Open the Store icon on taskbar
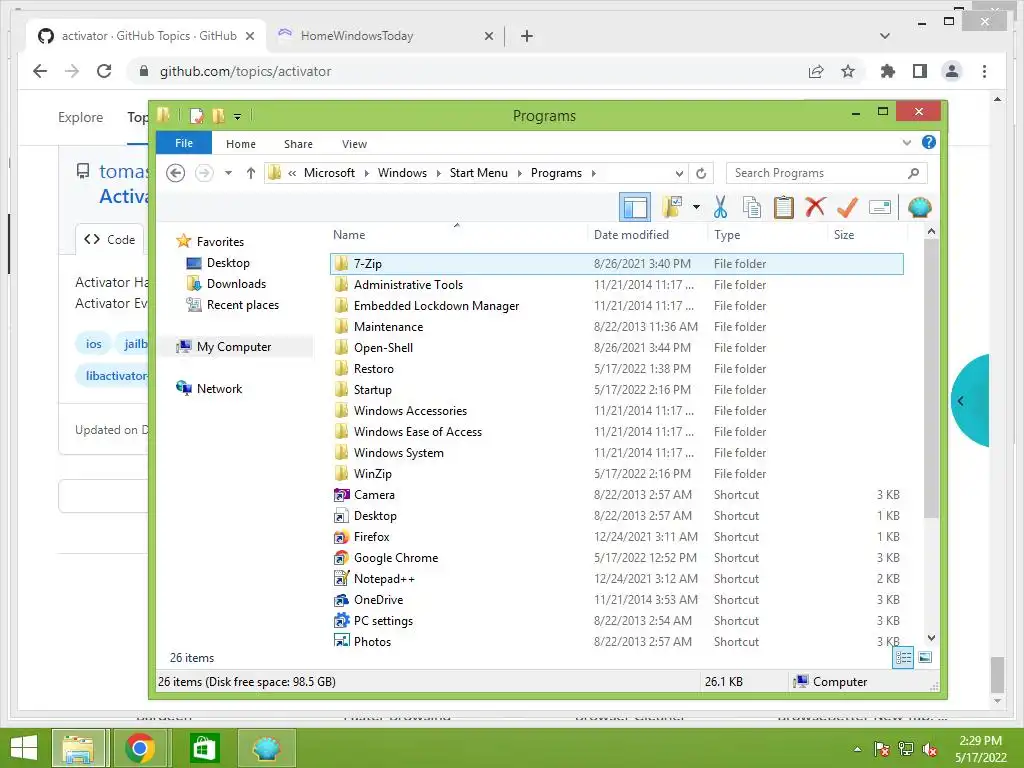 204,748
